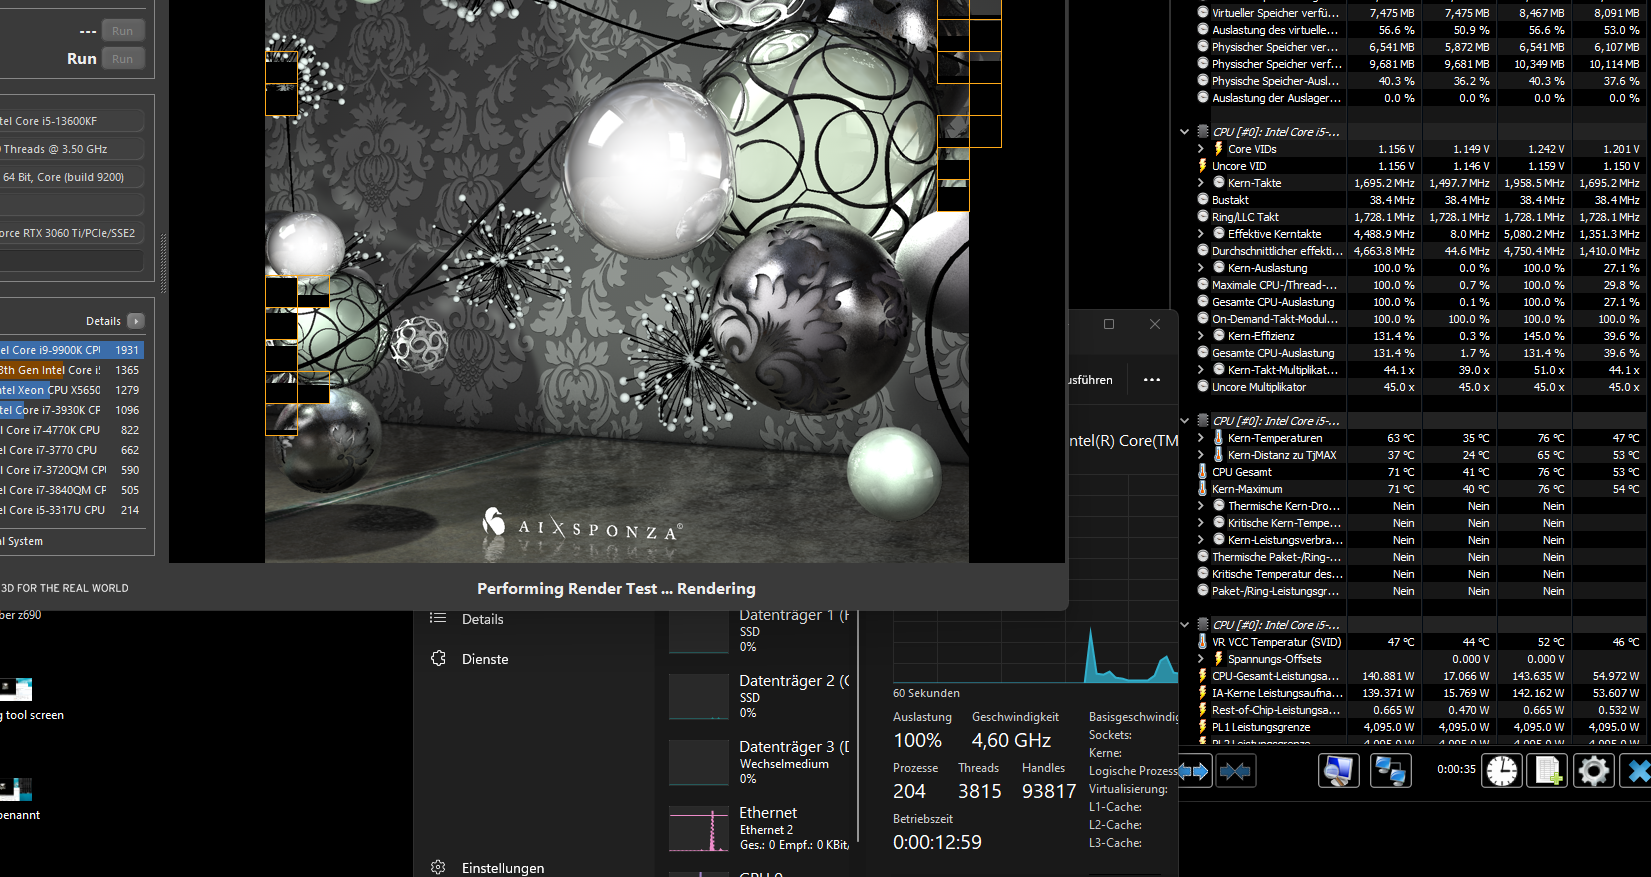This screenshot has height=877, width=1651.
Task: Expand the Kern-Auslastung row
Action: tap(1201, 268)
